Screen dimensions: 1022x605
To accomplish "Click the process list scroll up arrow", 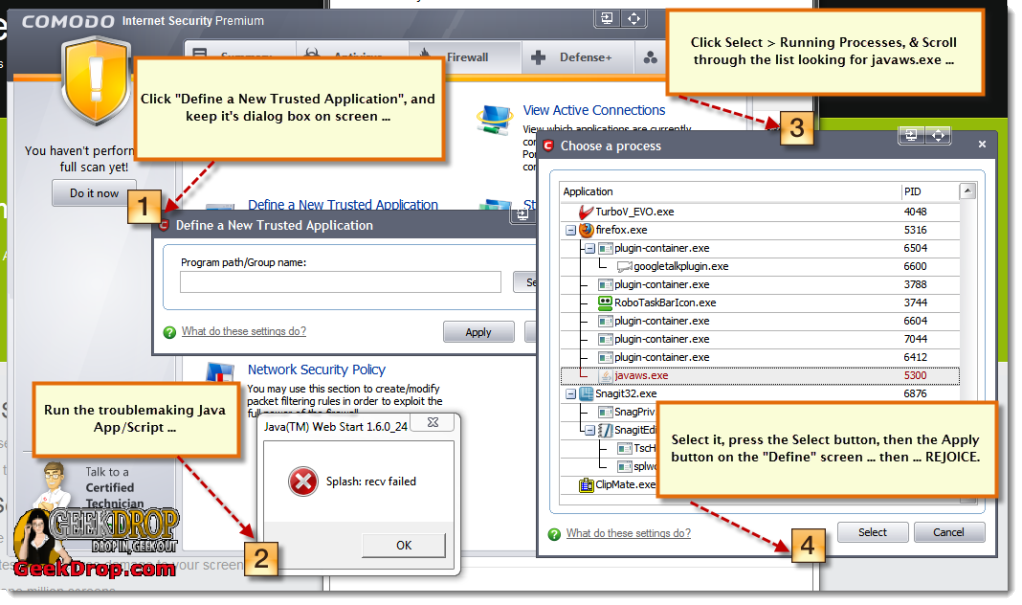I will tap(968, 192).
